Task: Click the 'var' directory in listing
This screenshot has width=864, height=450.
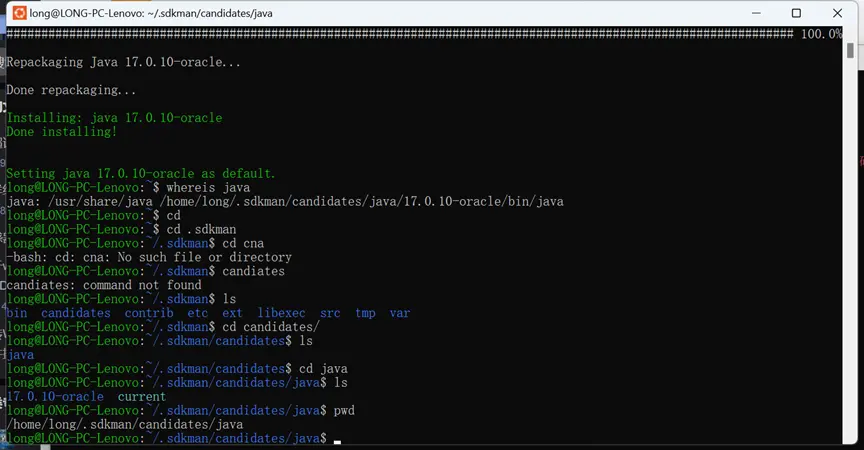Action: [399, 313]
